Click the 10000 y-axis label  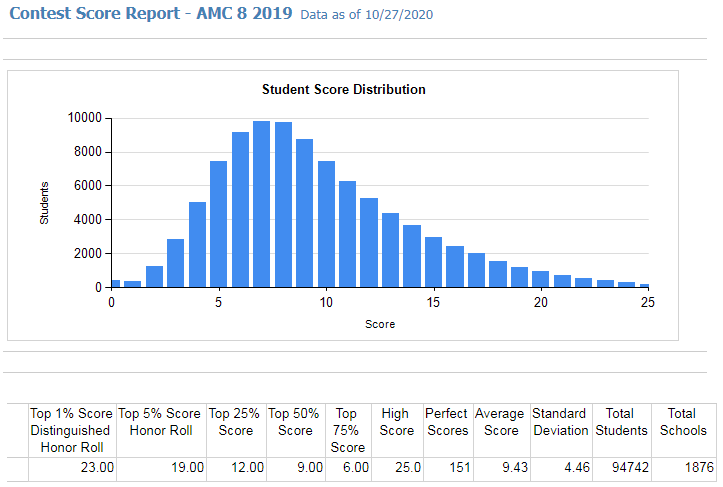tap(85, 118)
